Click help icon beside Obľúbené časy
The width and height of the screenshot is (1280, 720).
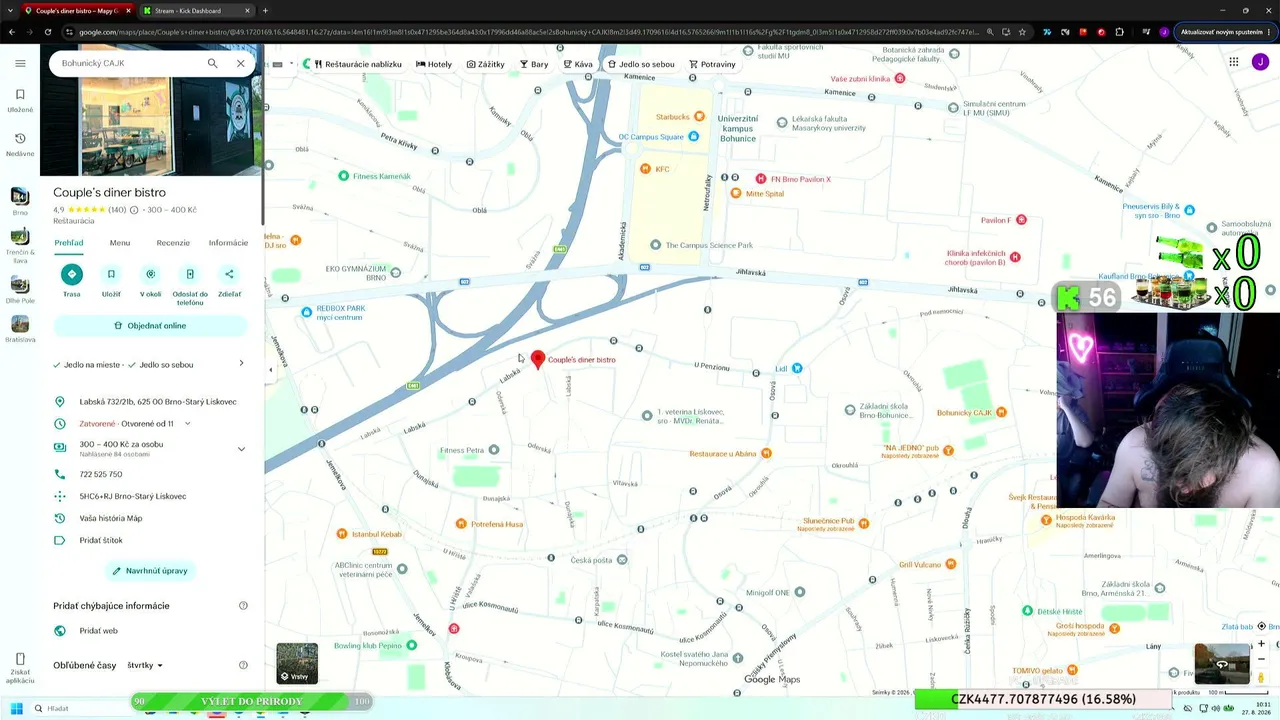tap(243, 665)
